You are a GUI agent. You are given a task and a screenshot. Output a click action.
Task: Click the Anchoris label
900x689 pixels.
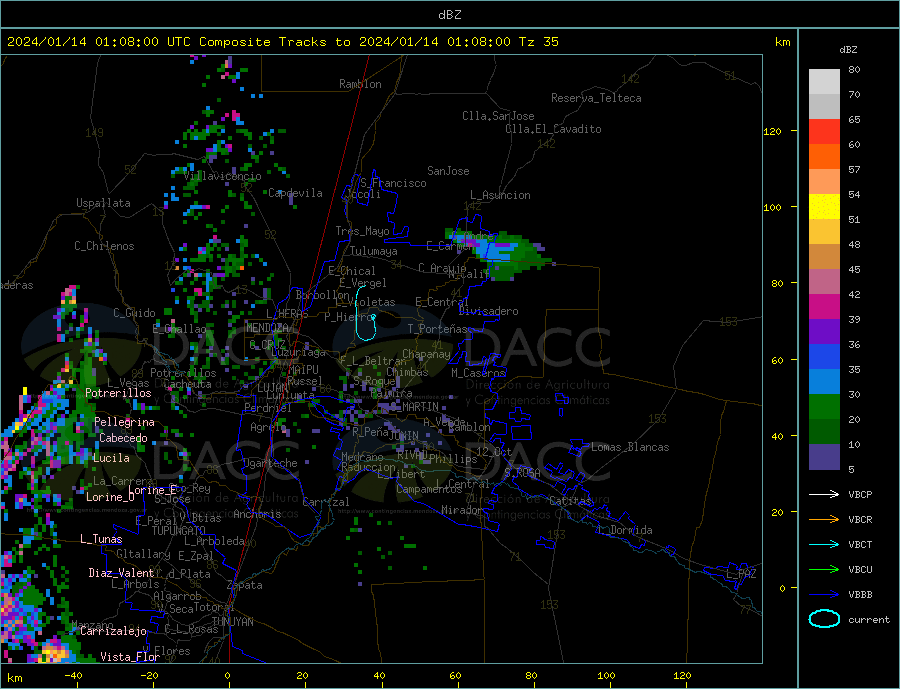click(257, 514)
